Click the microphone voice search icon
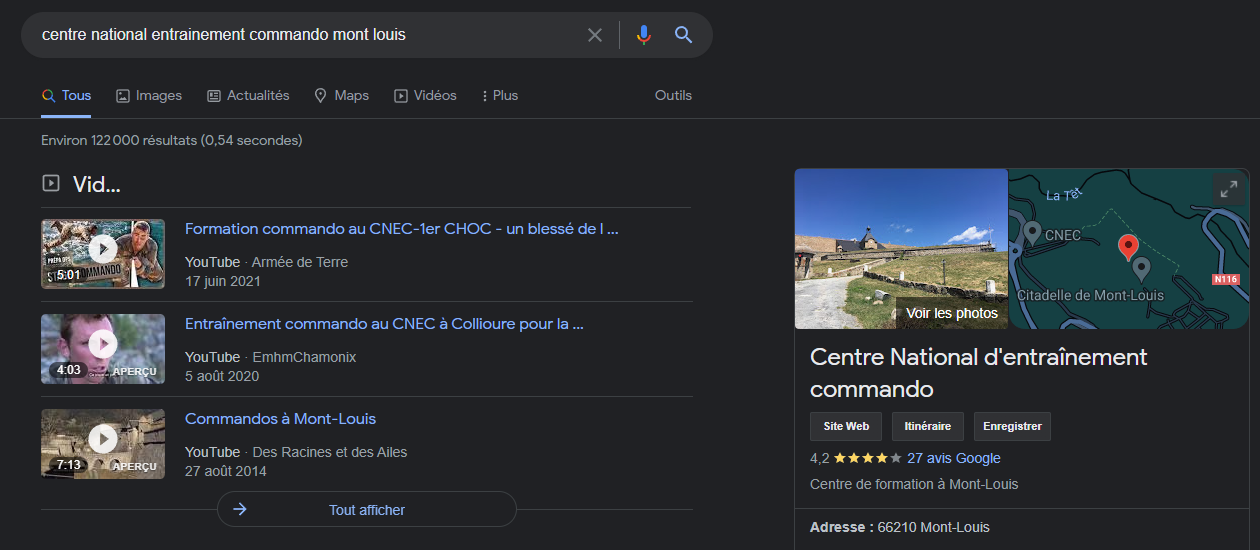Screen dimensions: 1260x550 click(643, 35)
